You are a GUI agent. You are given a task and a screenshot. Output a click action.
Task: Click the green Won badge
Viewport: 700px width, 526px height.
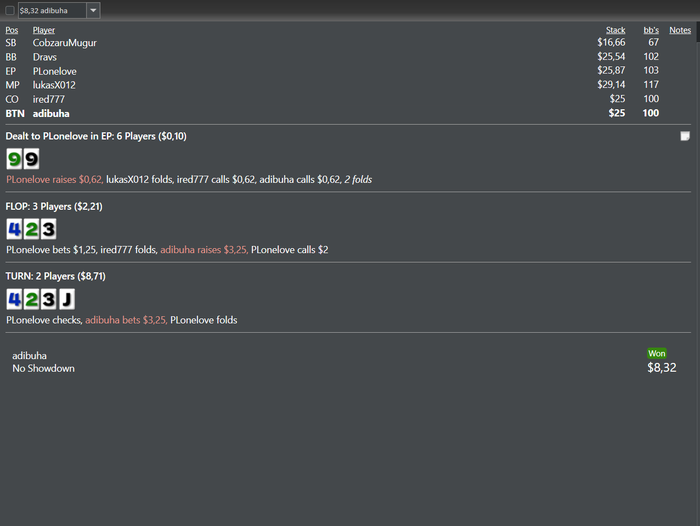[657, 353]
